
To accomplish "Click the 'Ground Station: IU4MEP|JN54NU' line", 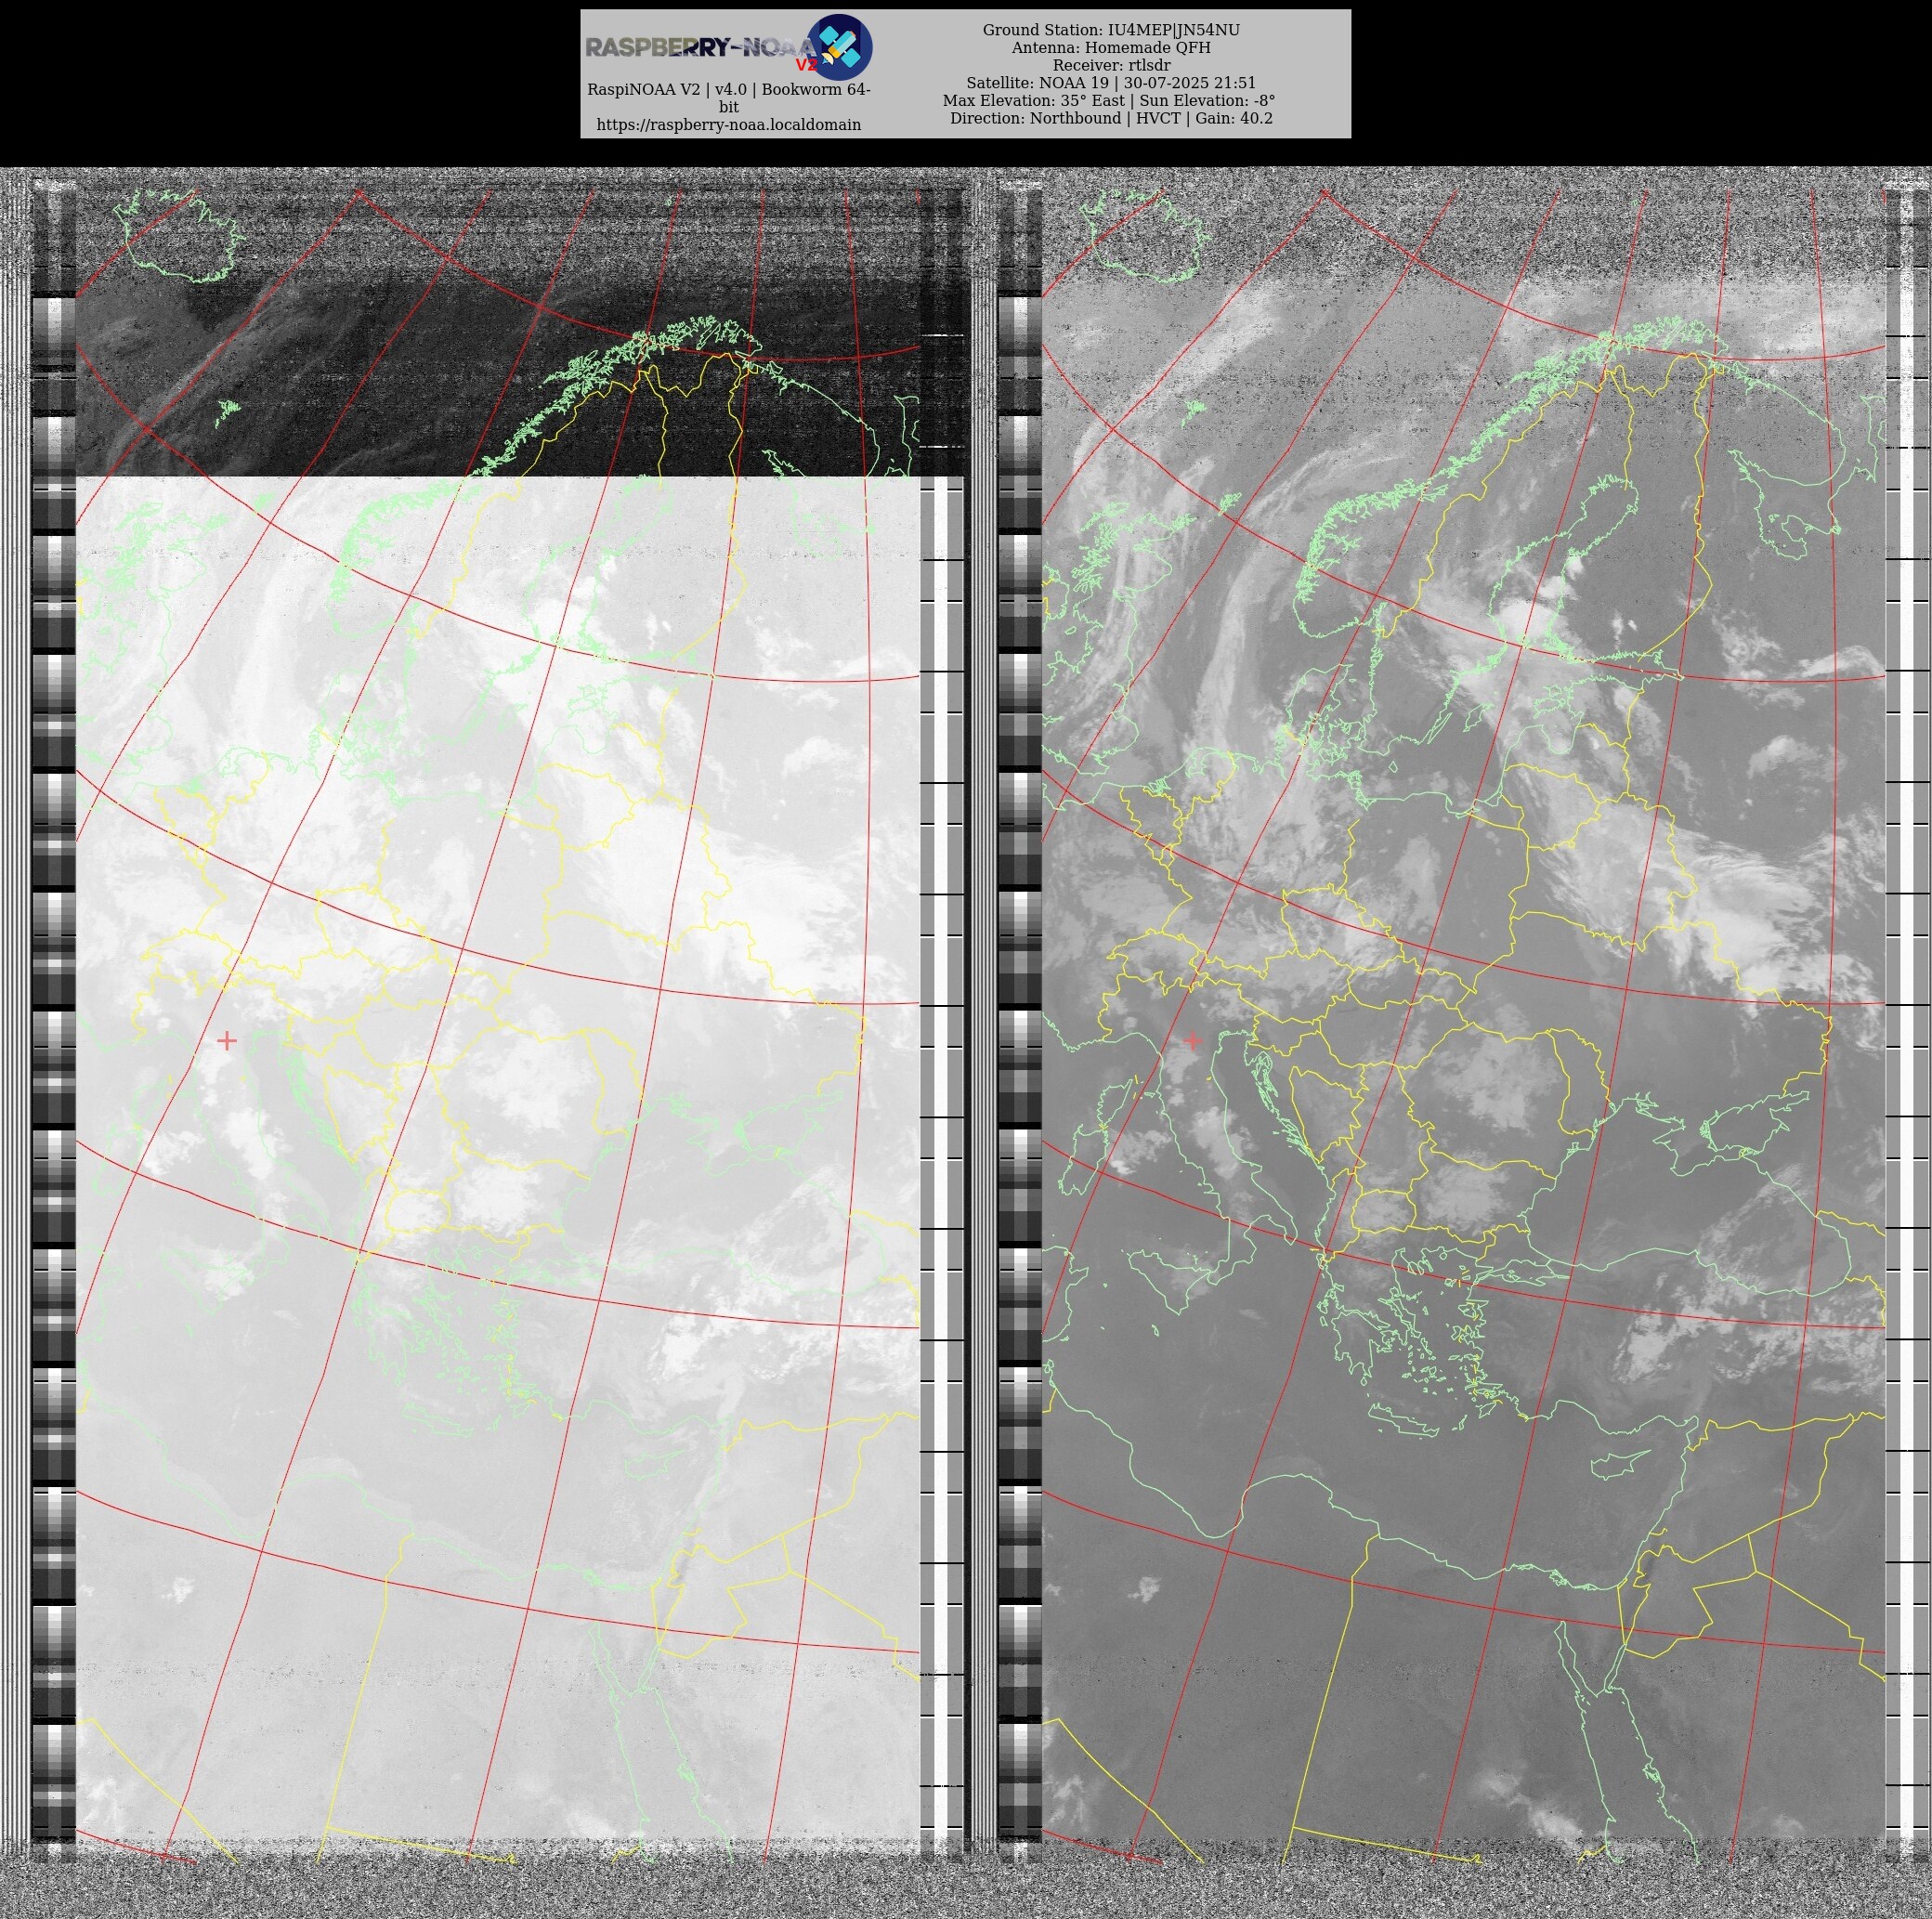I will click(1111, 30).
